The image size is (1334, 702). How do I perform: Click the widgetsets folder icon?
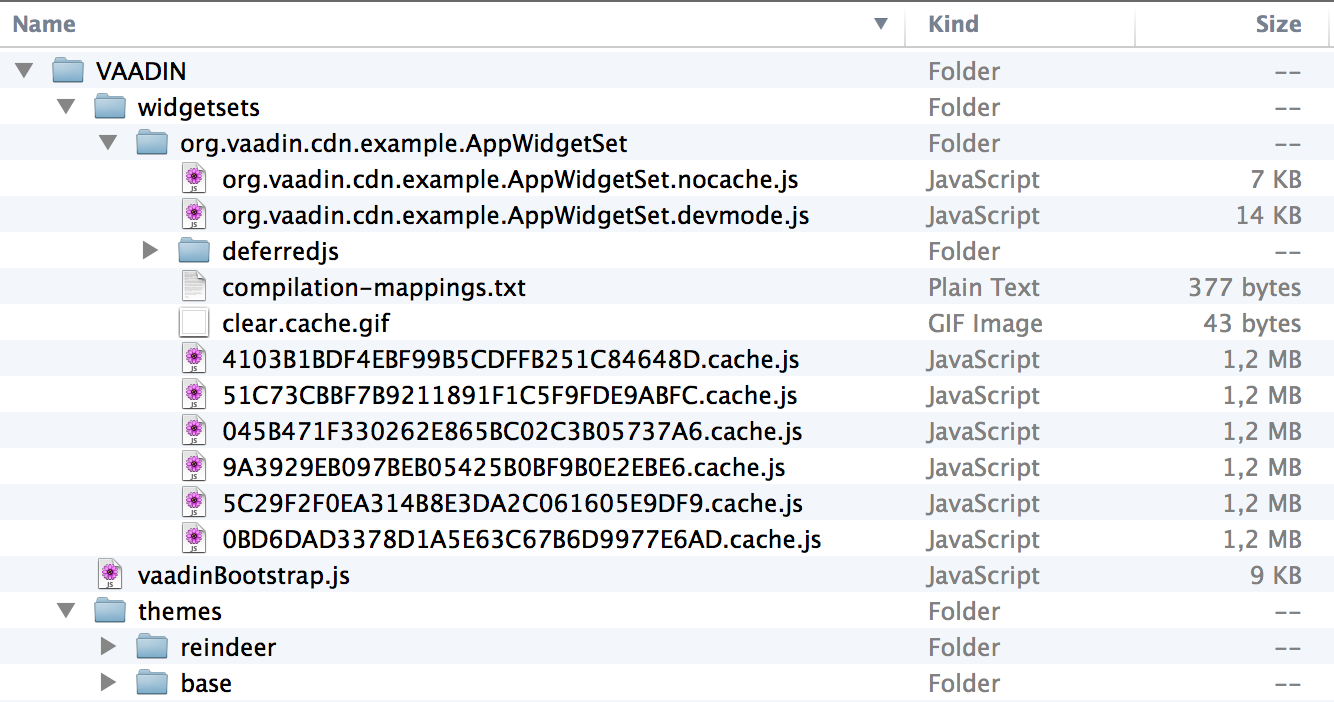[110, 107]
